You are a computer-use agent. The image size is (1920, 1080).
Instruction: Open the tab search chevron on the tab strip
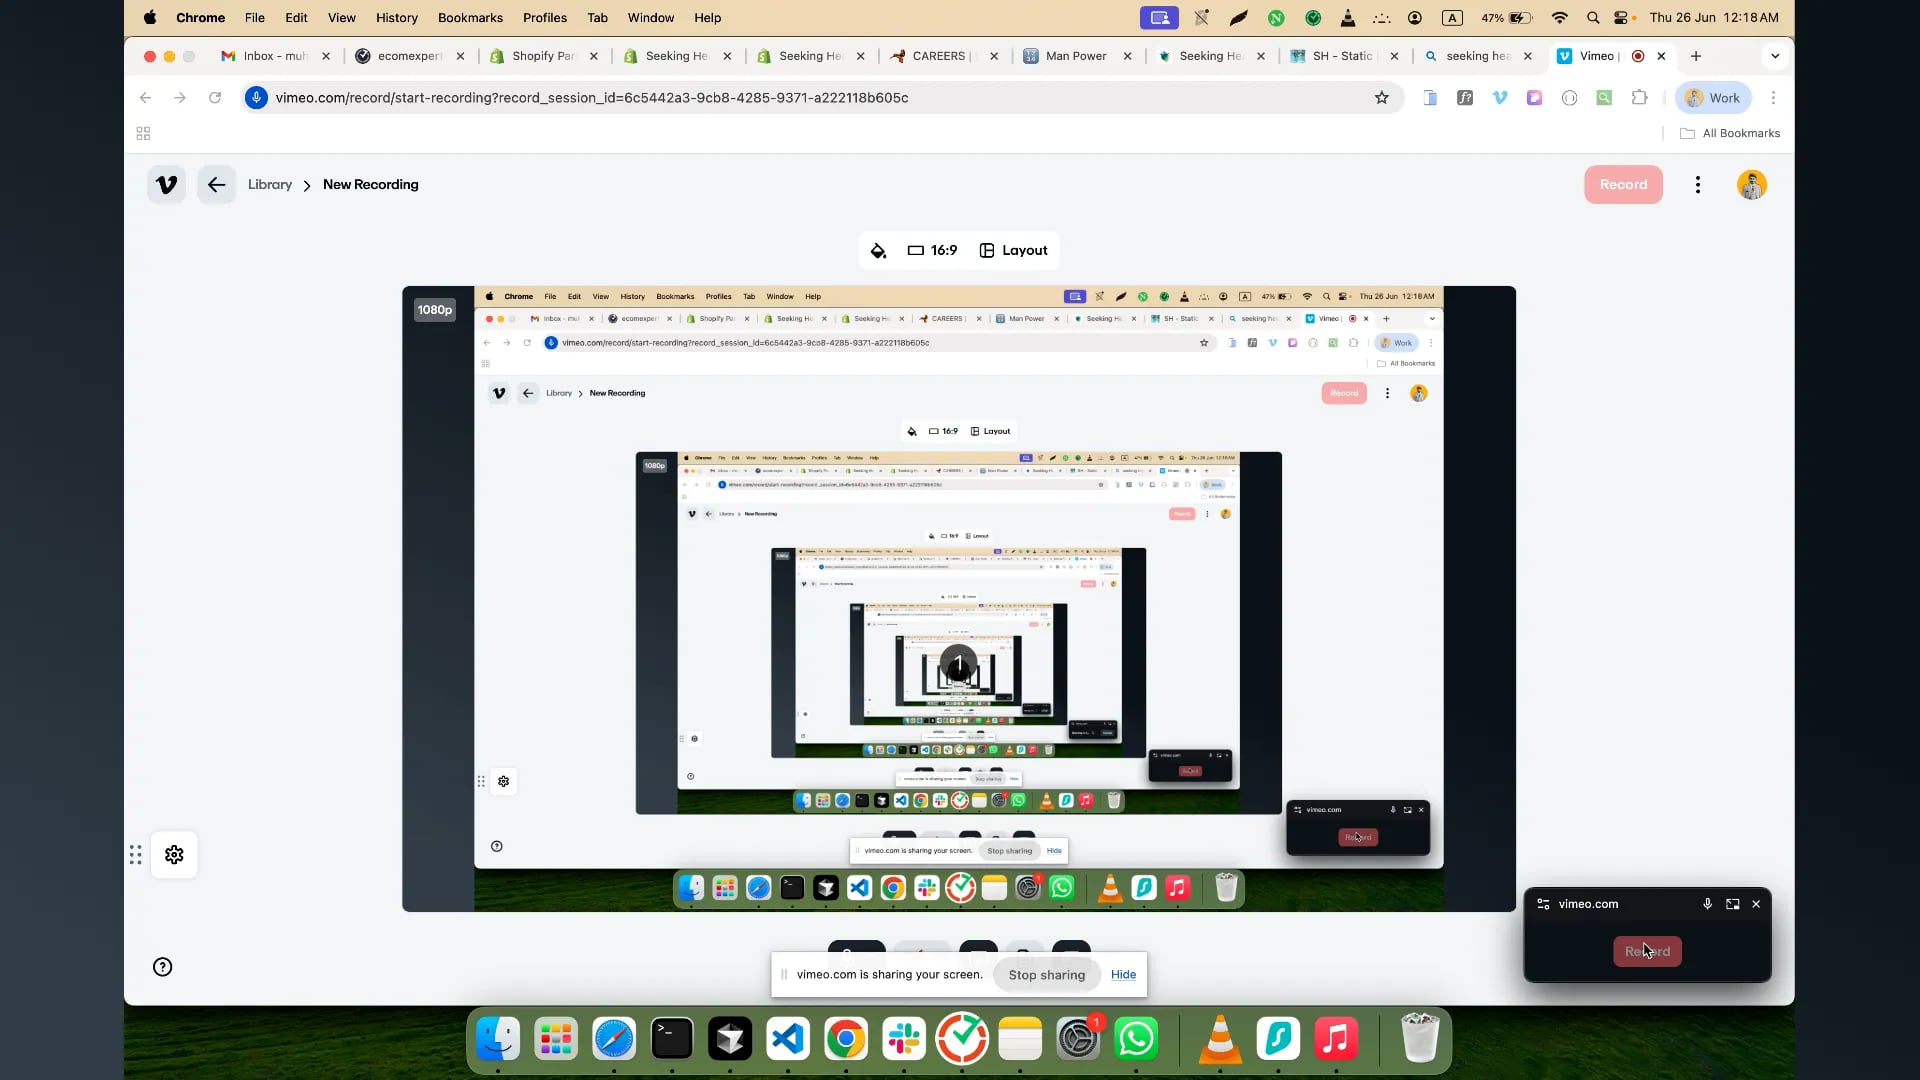pos(1775,56)
